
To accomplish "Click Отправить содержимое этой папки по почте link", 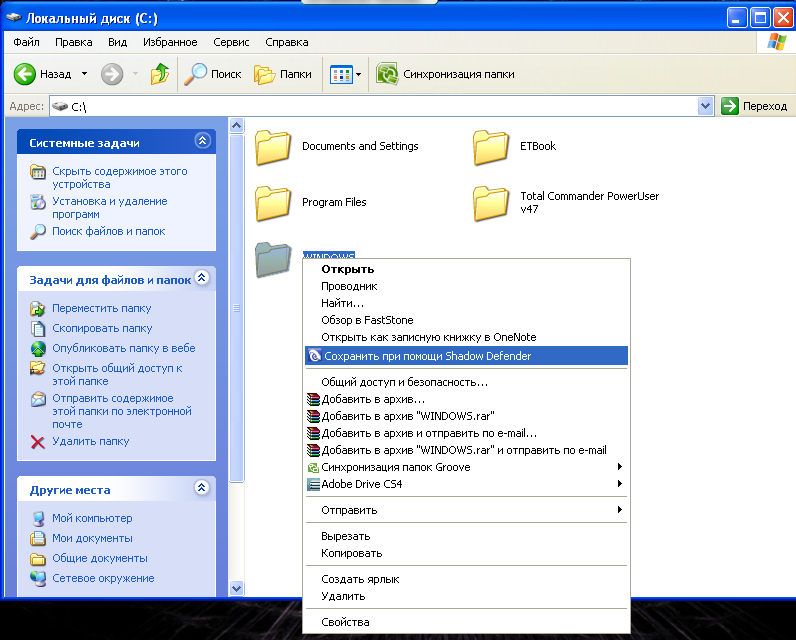I will click(x=122, y=411).
